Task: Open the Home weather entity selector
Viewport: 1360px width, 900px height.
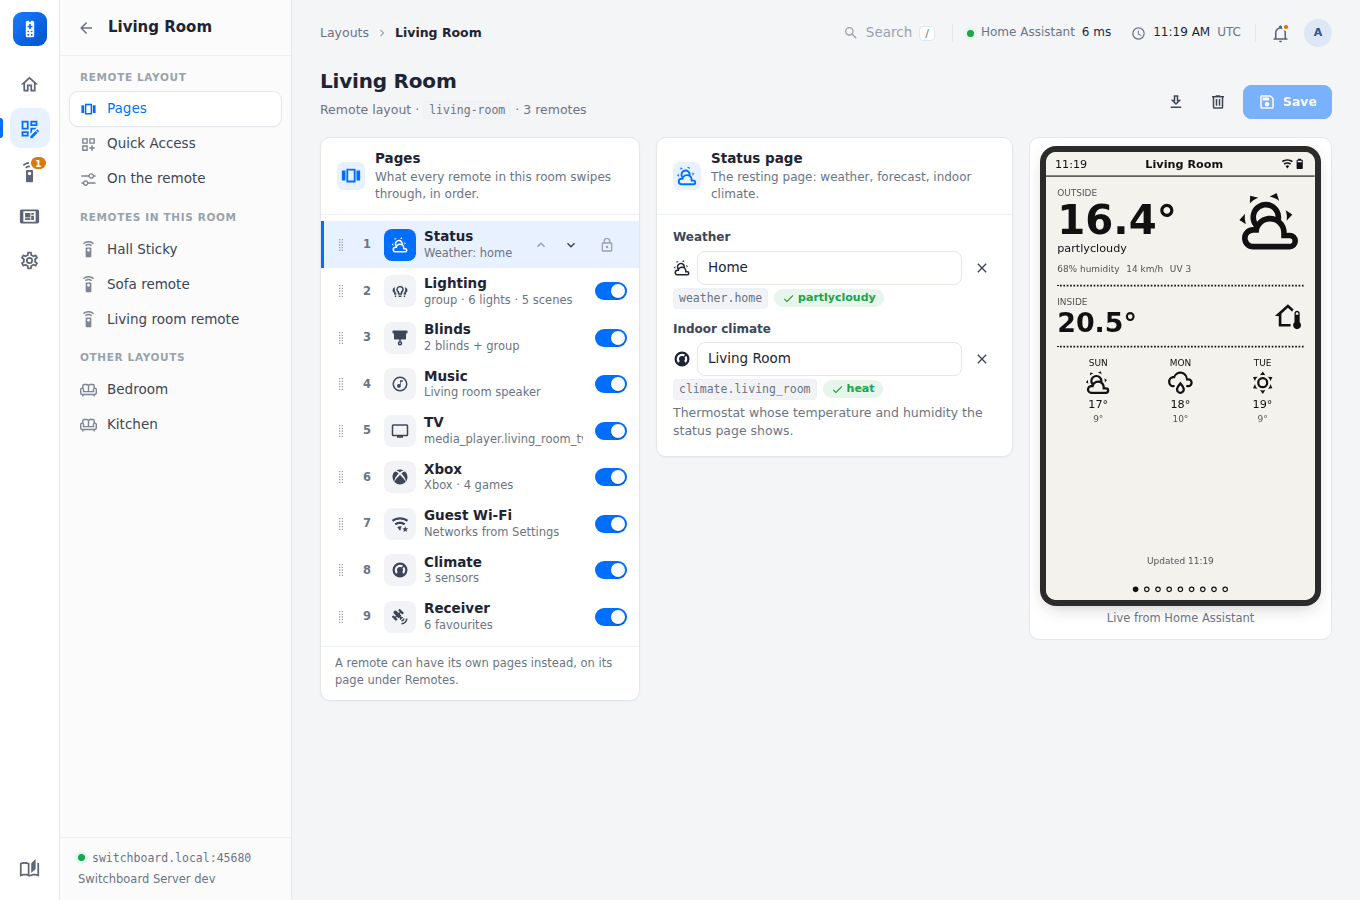Action: click(x=829, y=268)
